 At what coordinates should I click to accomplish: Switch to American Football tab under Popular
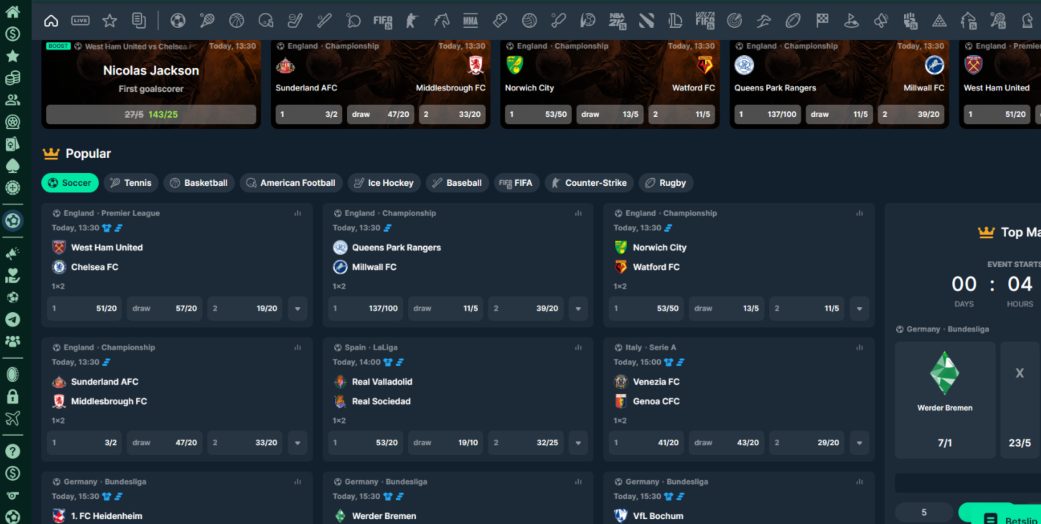(291, 183)
